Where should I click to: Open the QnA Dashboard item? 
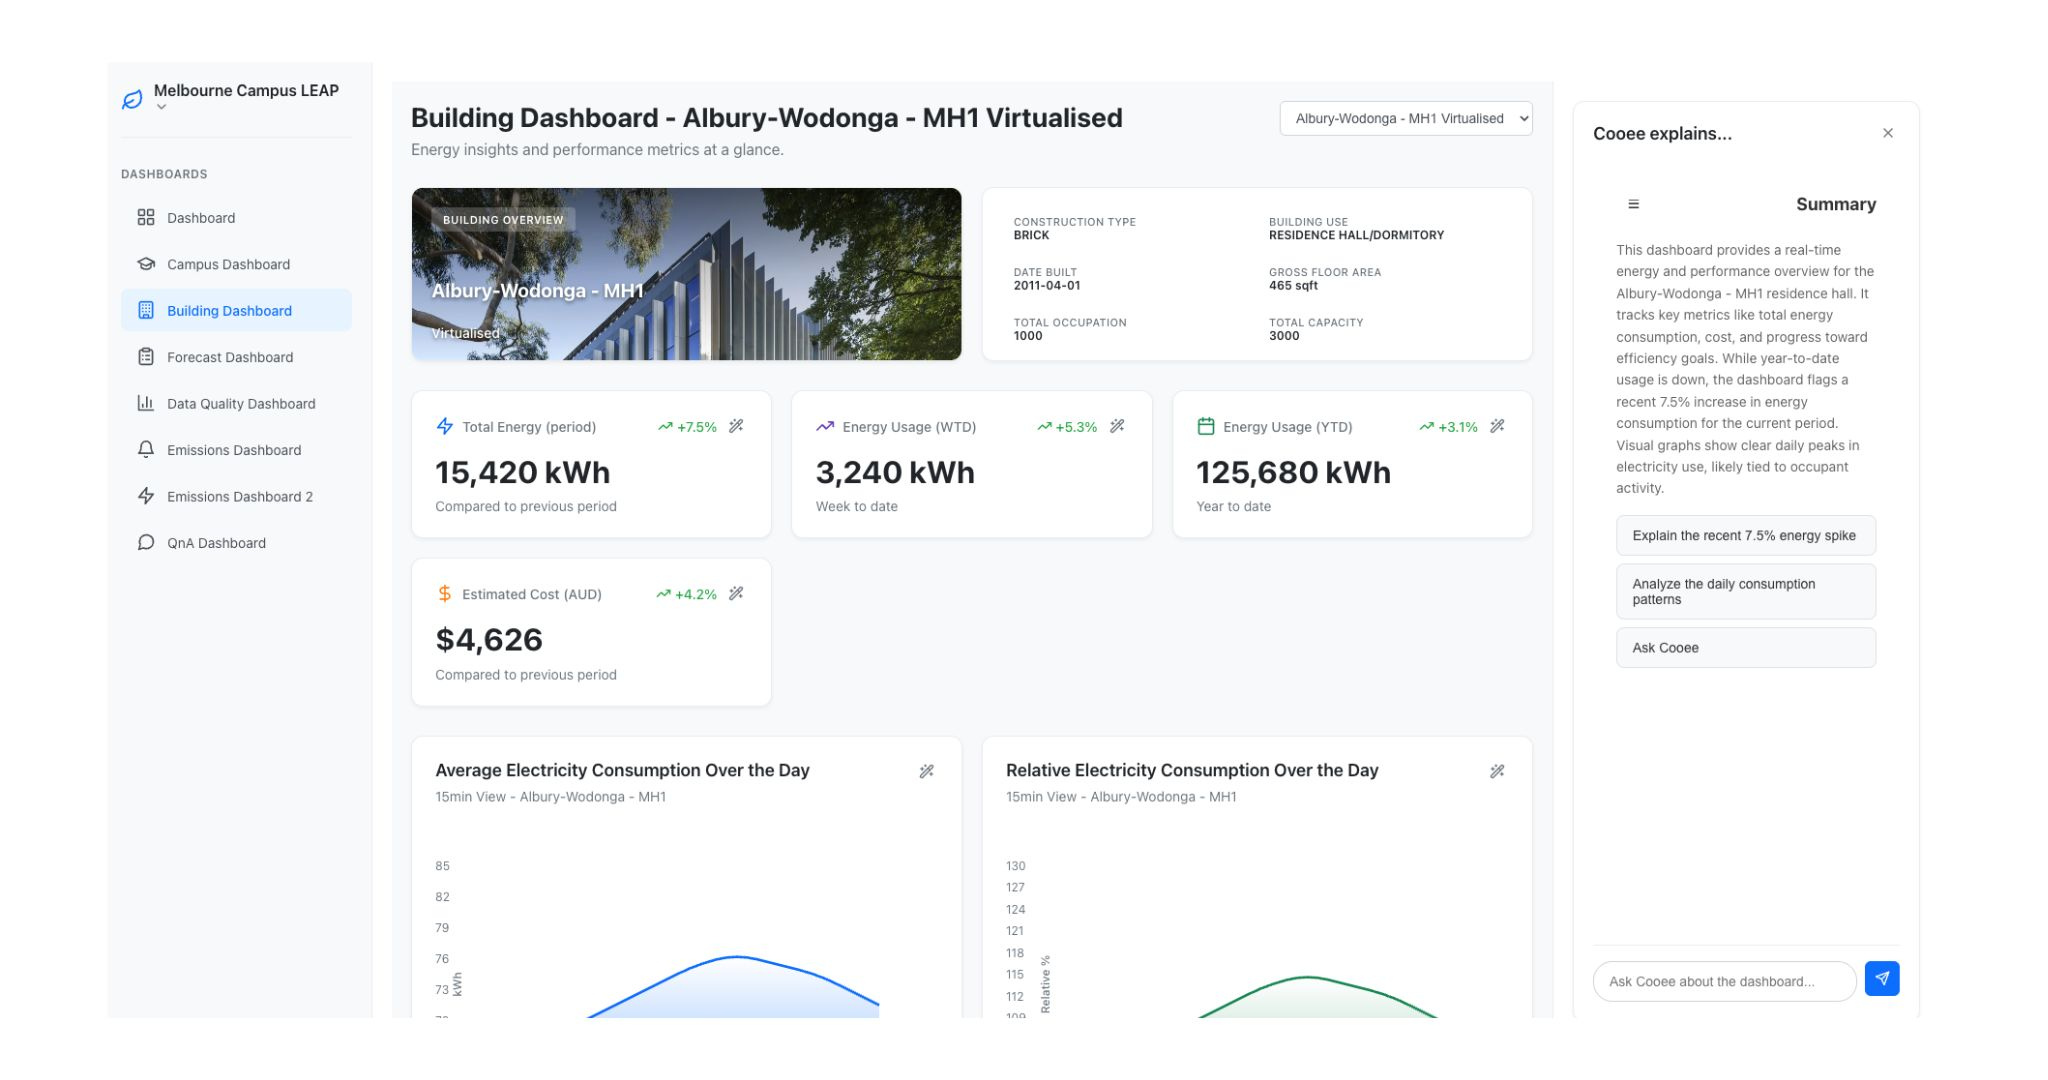(x=216, y=543)
